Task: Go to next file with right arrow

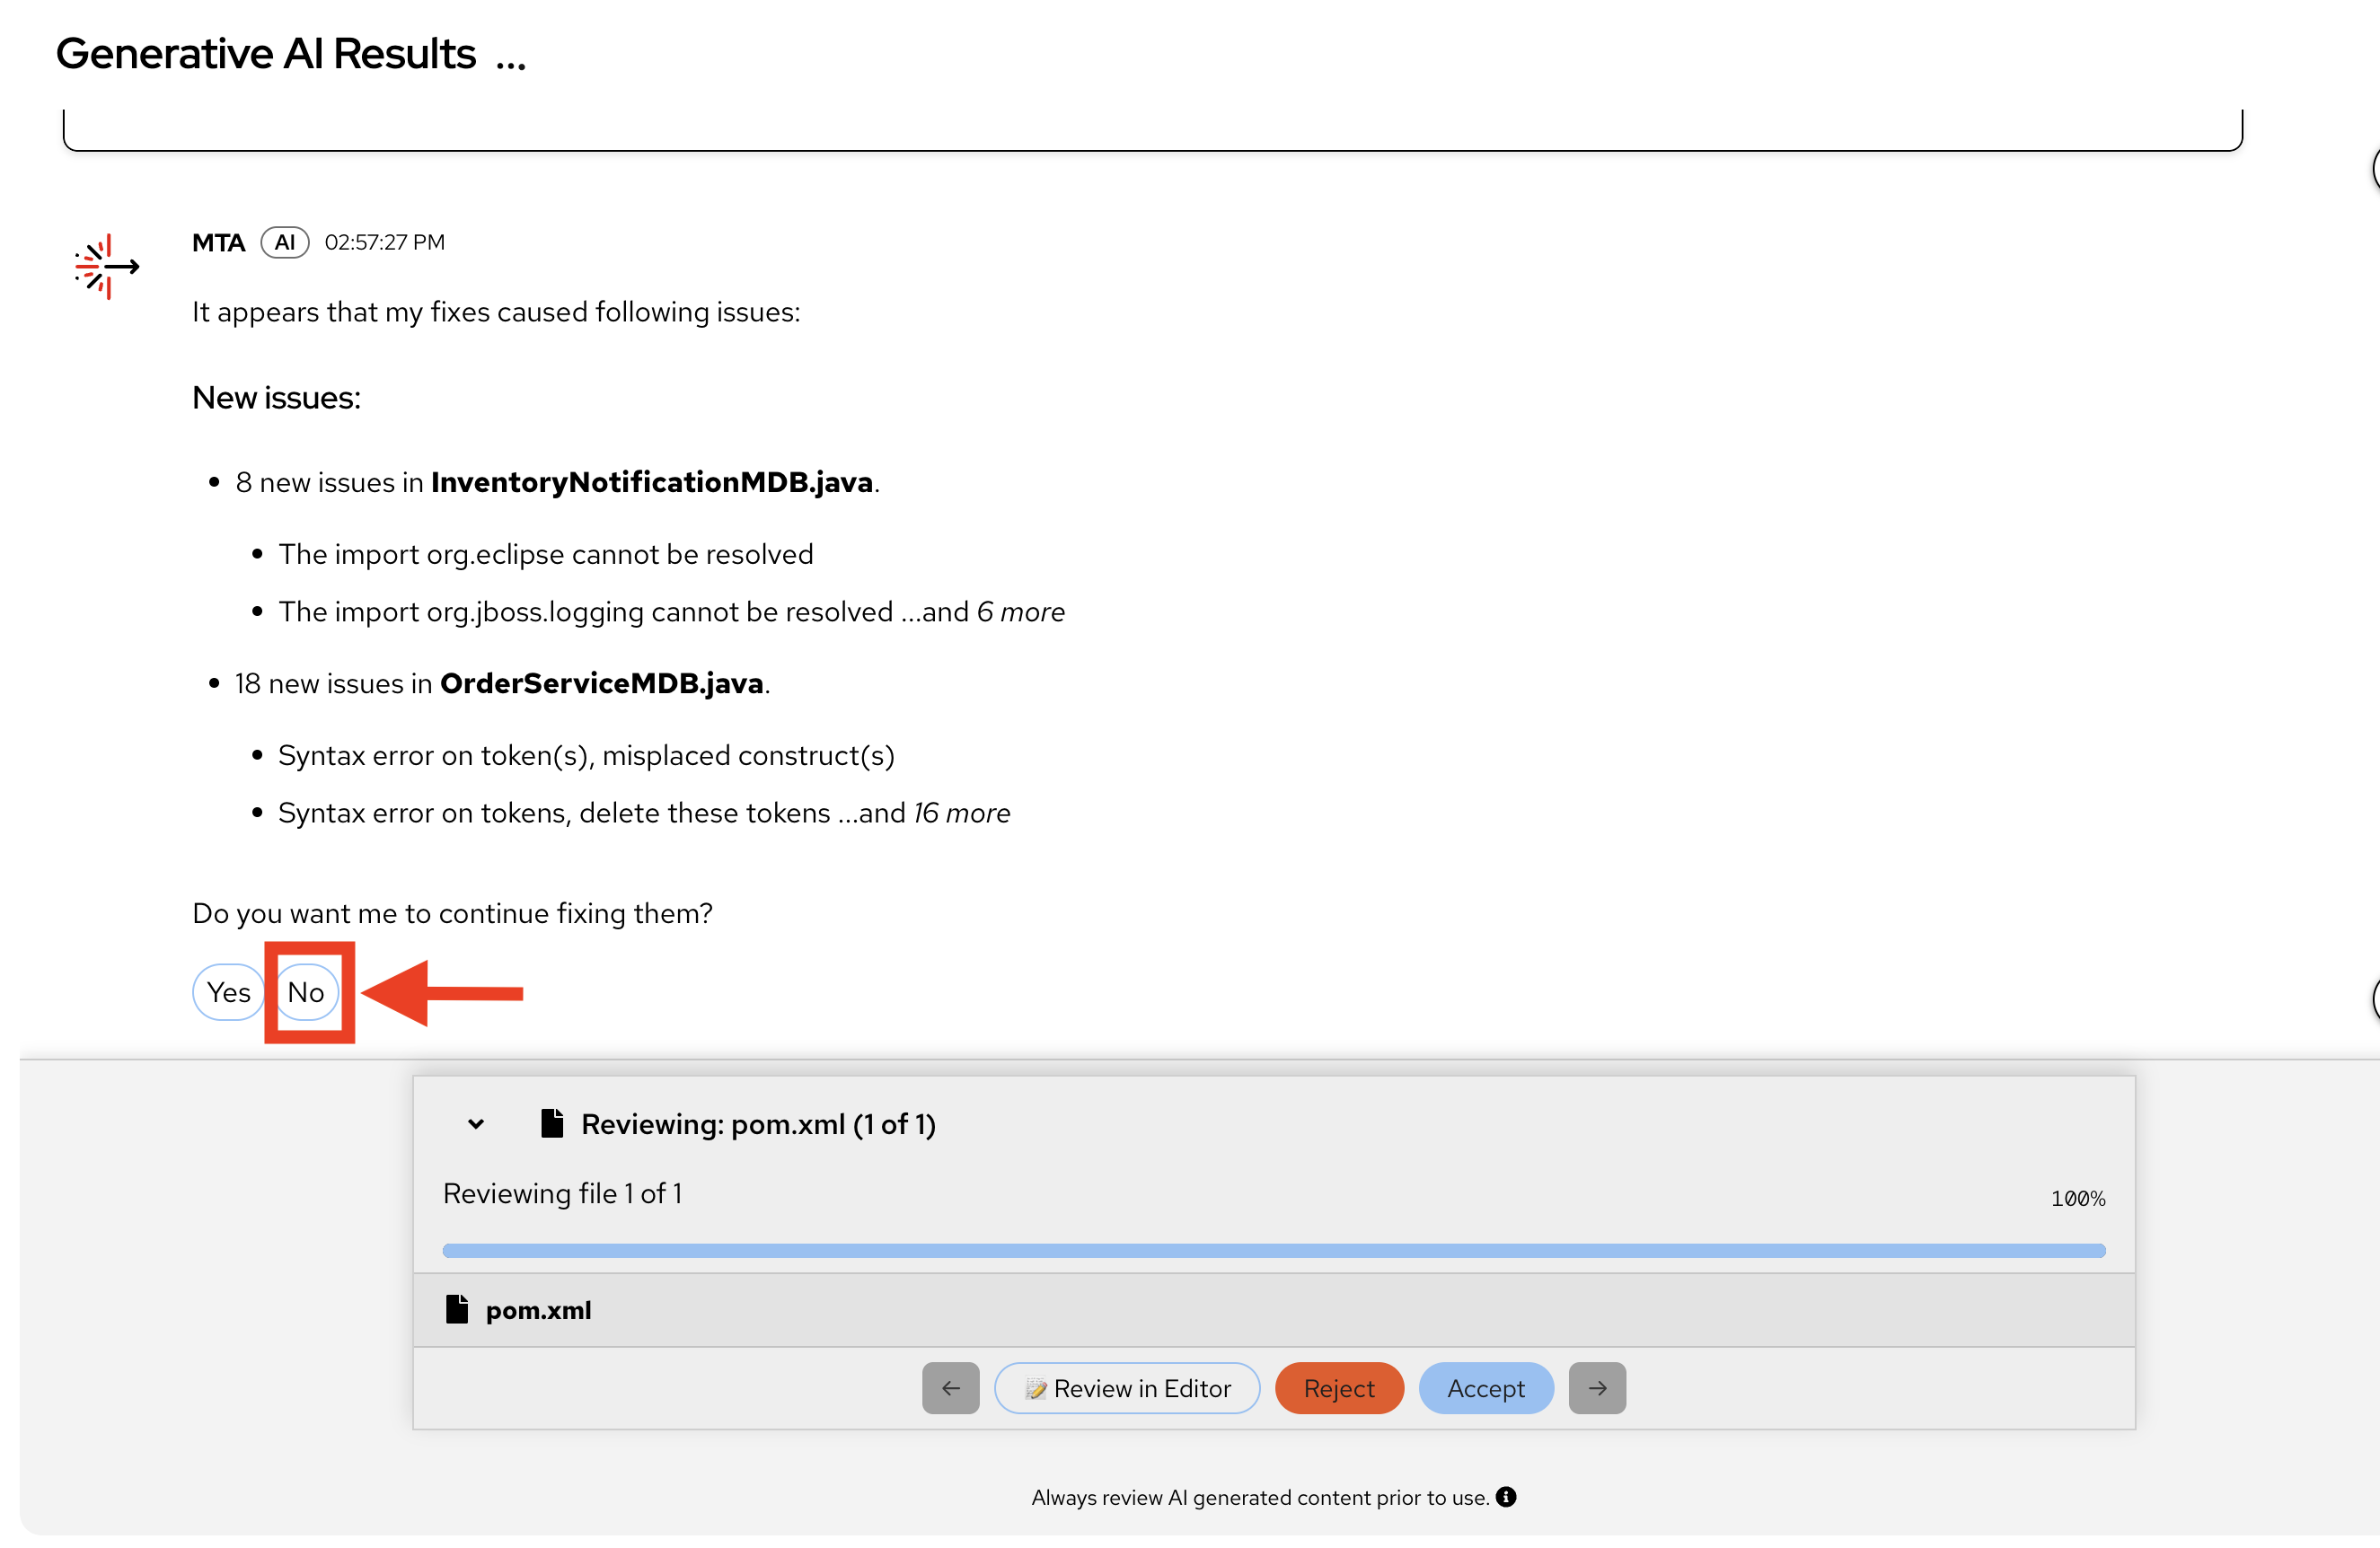Action: click(1597, 1388)
